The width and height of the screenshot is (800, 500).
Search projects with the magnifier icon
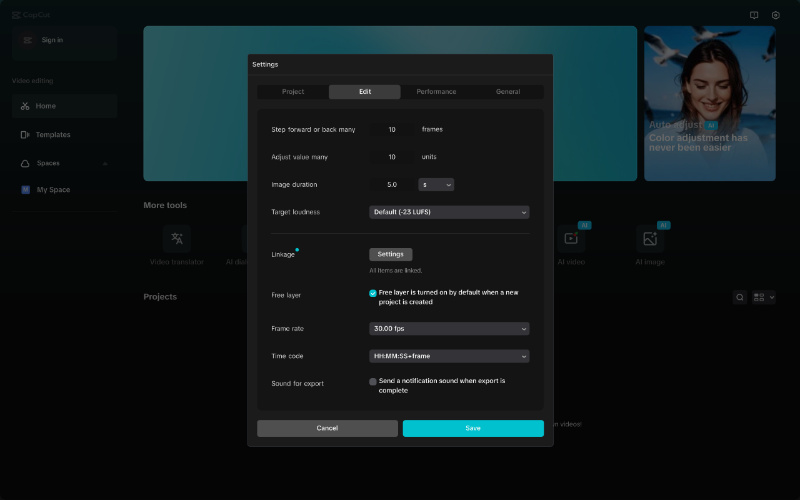coord(740,297)
